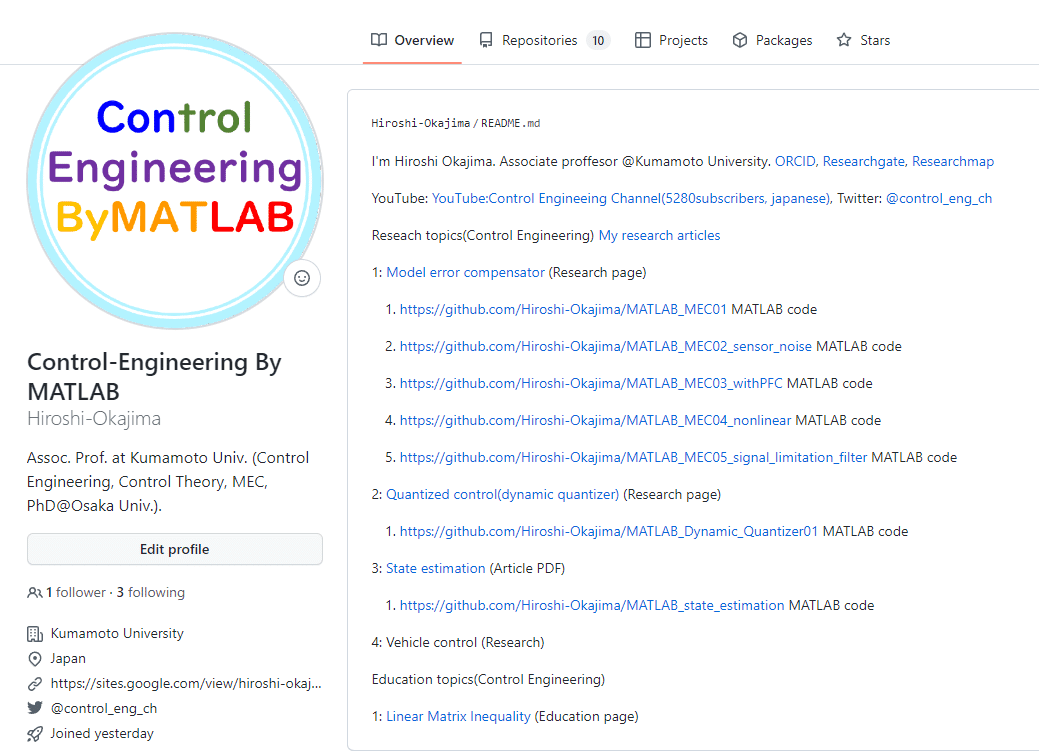
Task: Click the location pin icon
Action: click(35, 659)
